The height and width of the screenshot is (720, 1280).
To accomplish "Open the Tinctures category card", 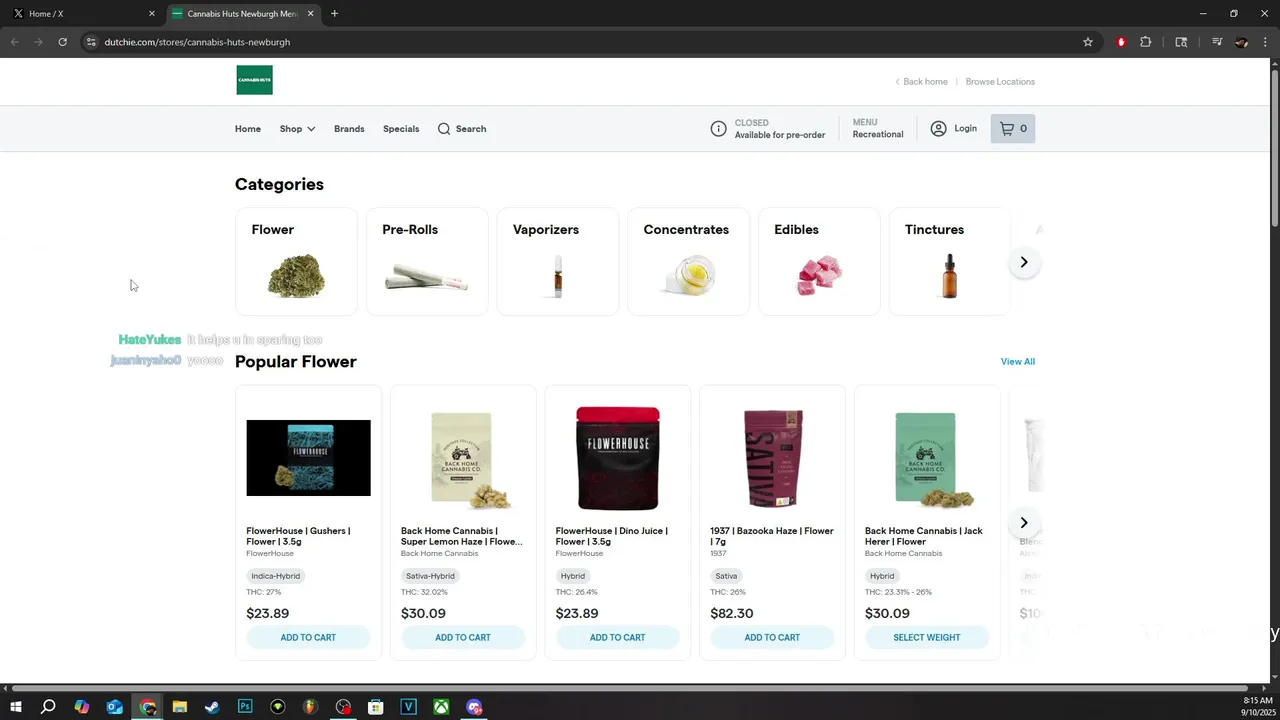I will tap(950, 261).
